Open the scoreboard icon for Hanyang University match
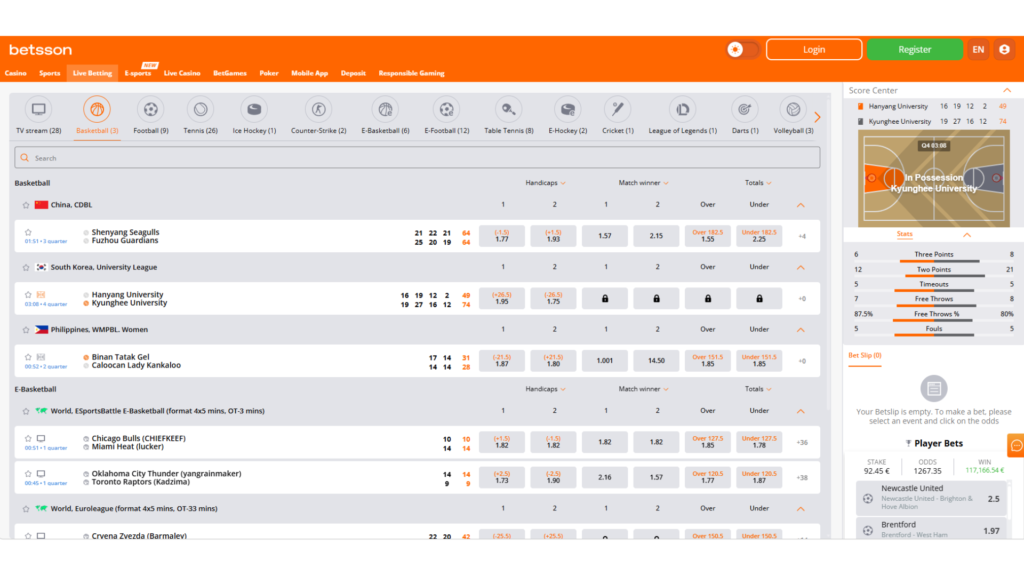1024x576 pixels. pos(40,295)
